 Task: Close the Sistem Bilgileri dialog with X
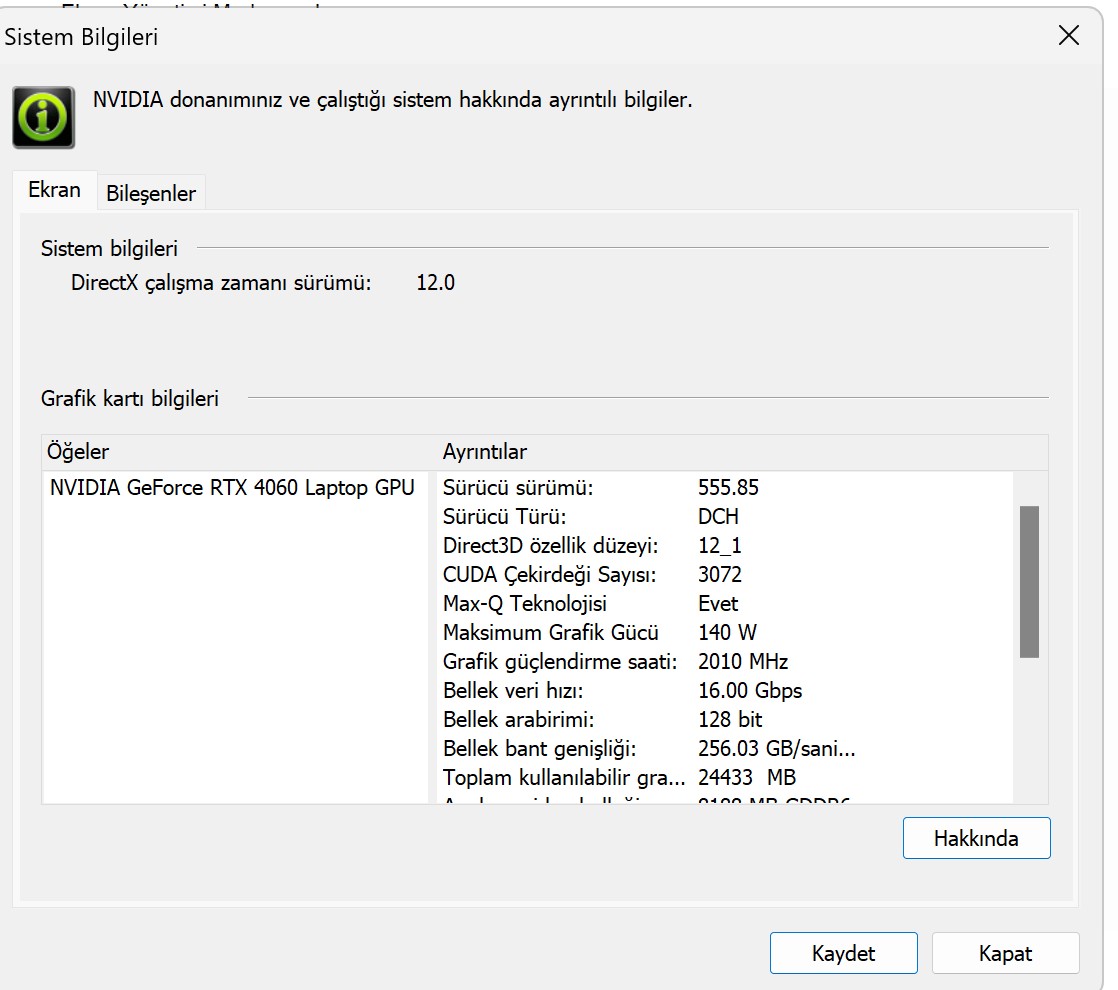coord(1069,35)
